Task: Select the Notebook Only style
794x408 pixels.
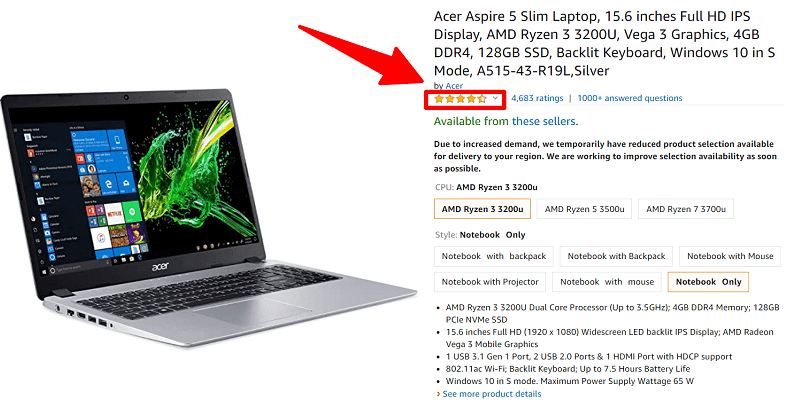Action: 708,282
